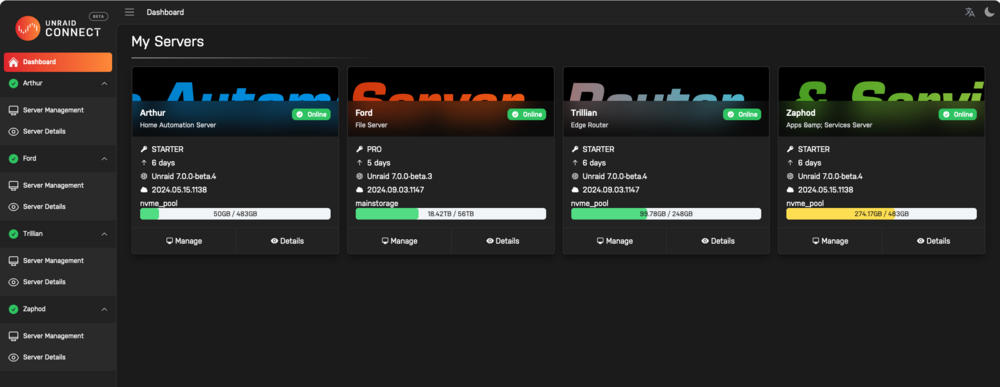The width and height of the screenshot is (1000, 387).
Task: Click Manage button on Zaphod card
Action: [830, 241]
